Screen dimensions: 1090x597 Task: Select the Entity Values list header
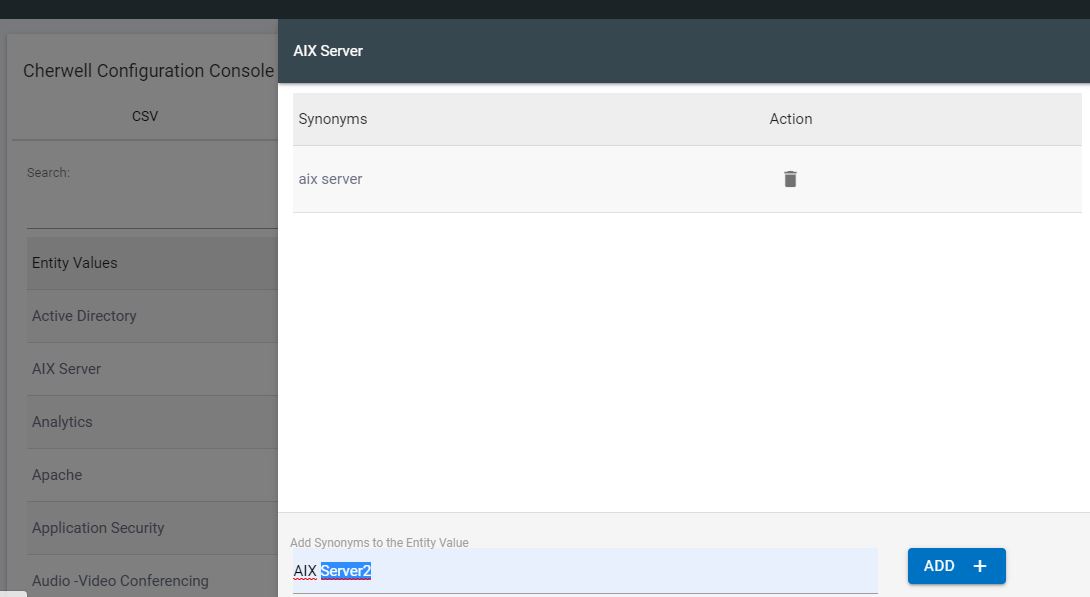point(75,263)
